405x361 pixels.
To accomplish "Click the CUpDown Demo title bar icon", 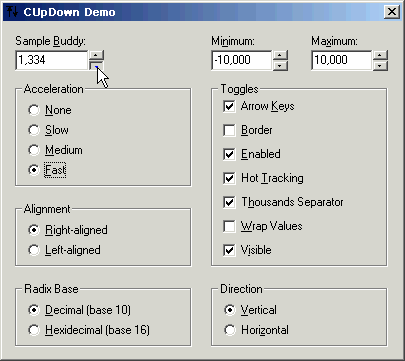I will coord(12,12).
